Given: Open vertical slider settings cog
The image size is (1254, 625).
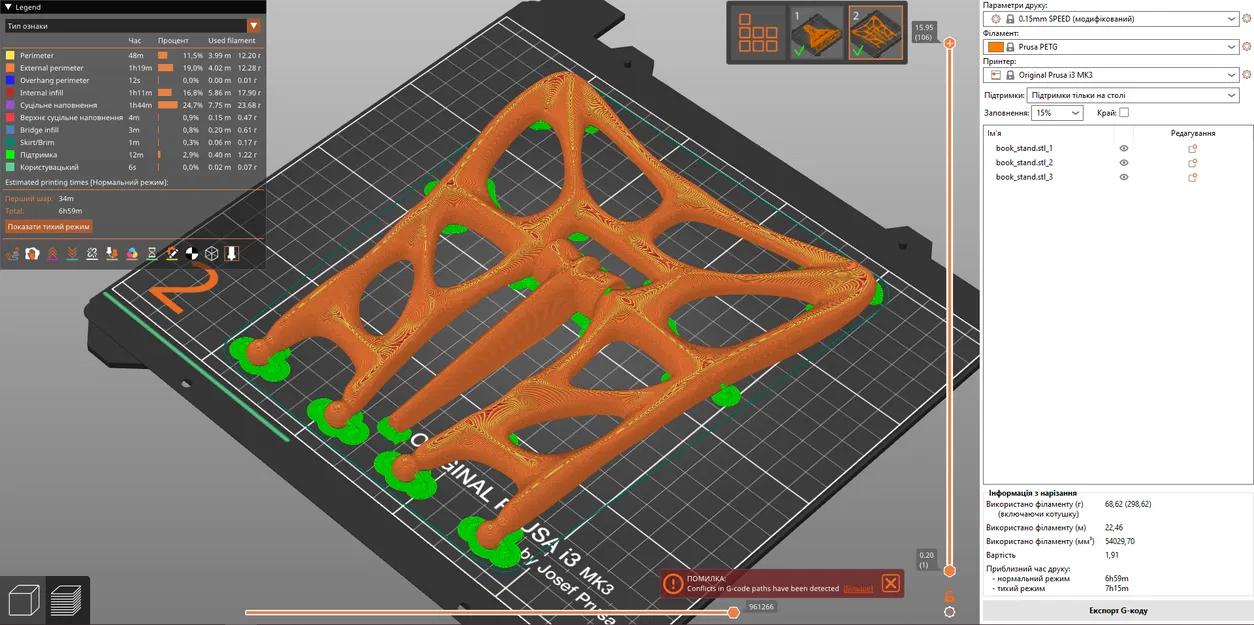Looking at the screenshot, I should pyautogui.click(x=949, y=612).
